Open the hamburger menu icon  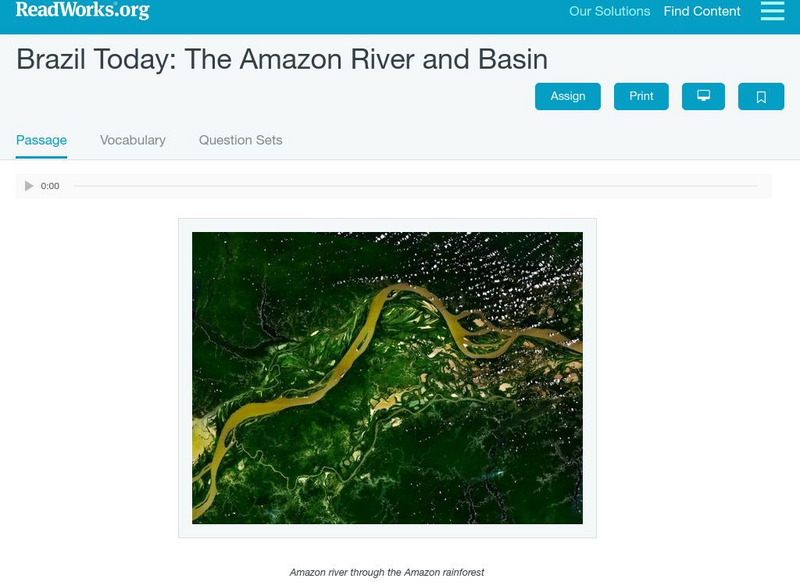[772, 11]
